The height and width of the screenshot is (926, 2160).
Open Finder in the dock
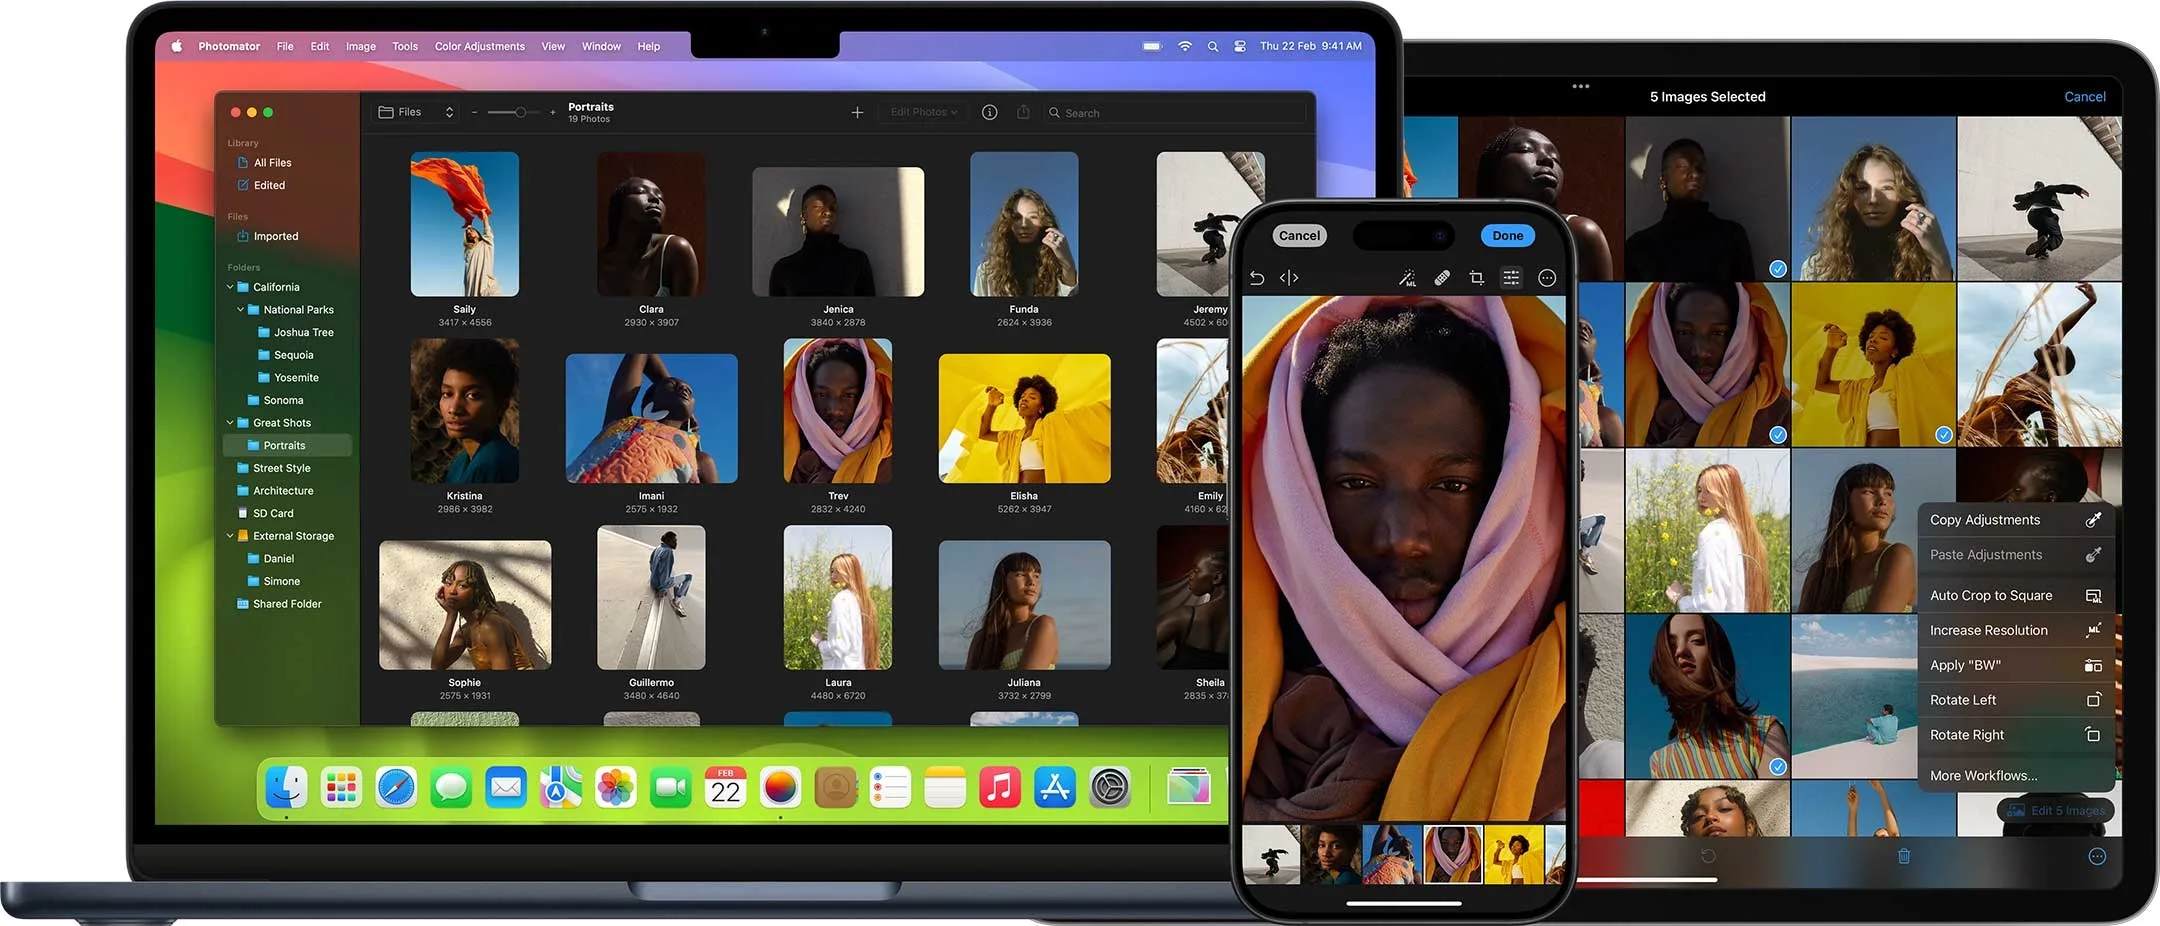(x=286, y=788)
